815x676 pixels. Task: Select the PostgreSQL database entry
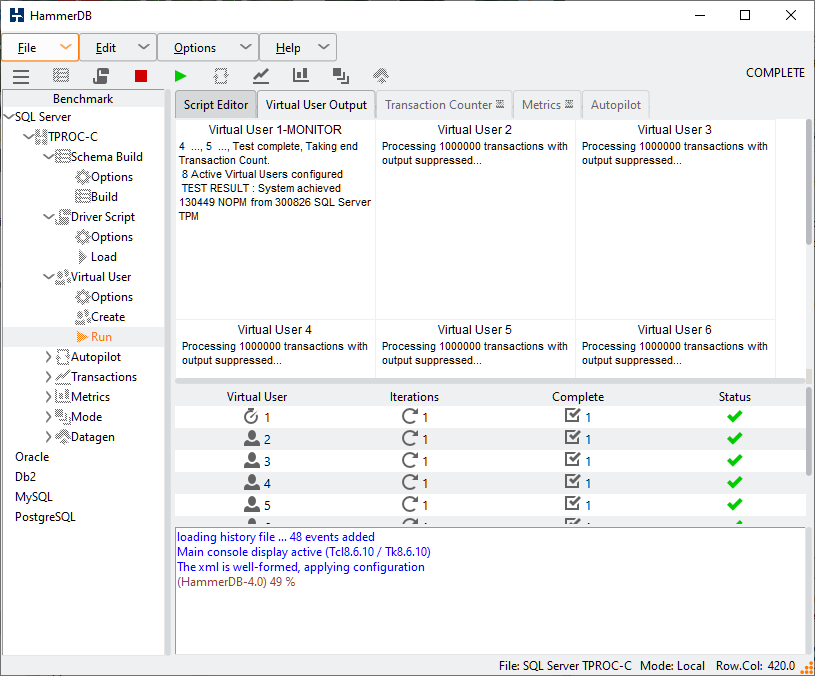45,517
